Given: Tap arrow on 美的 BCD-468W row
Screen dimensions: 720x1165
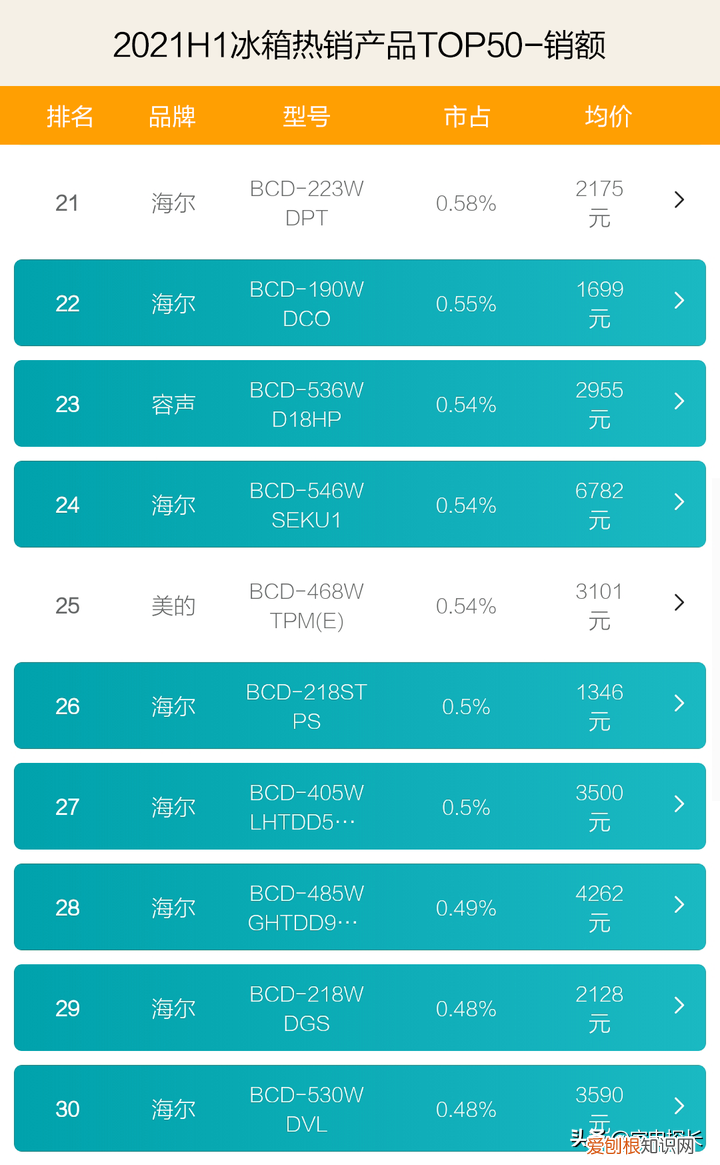Looking at the screenshot, I should pyautogui.click(x=679, y=602).
